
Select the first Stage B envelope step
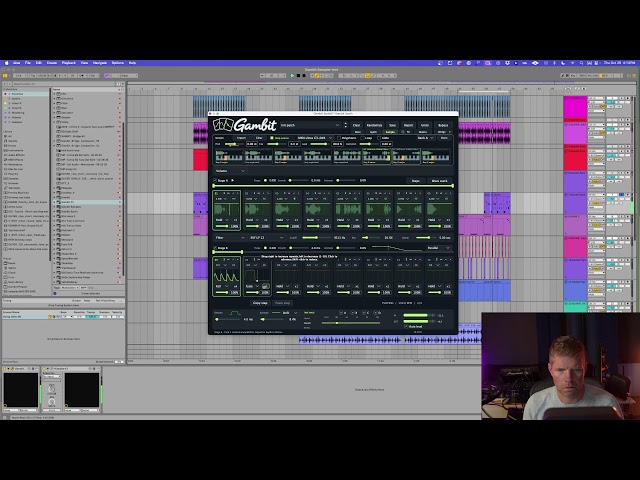(x=227, y=276)
